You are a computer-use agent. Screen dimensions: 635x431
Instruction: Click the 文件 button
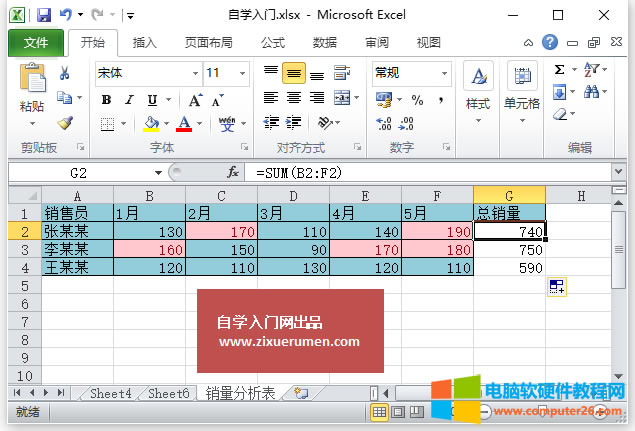pos(36,43)
